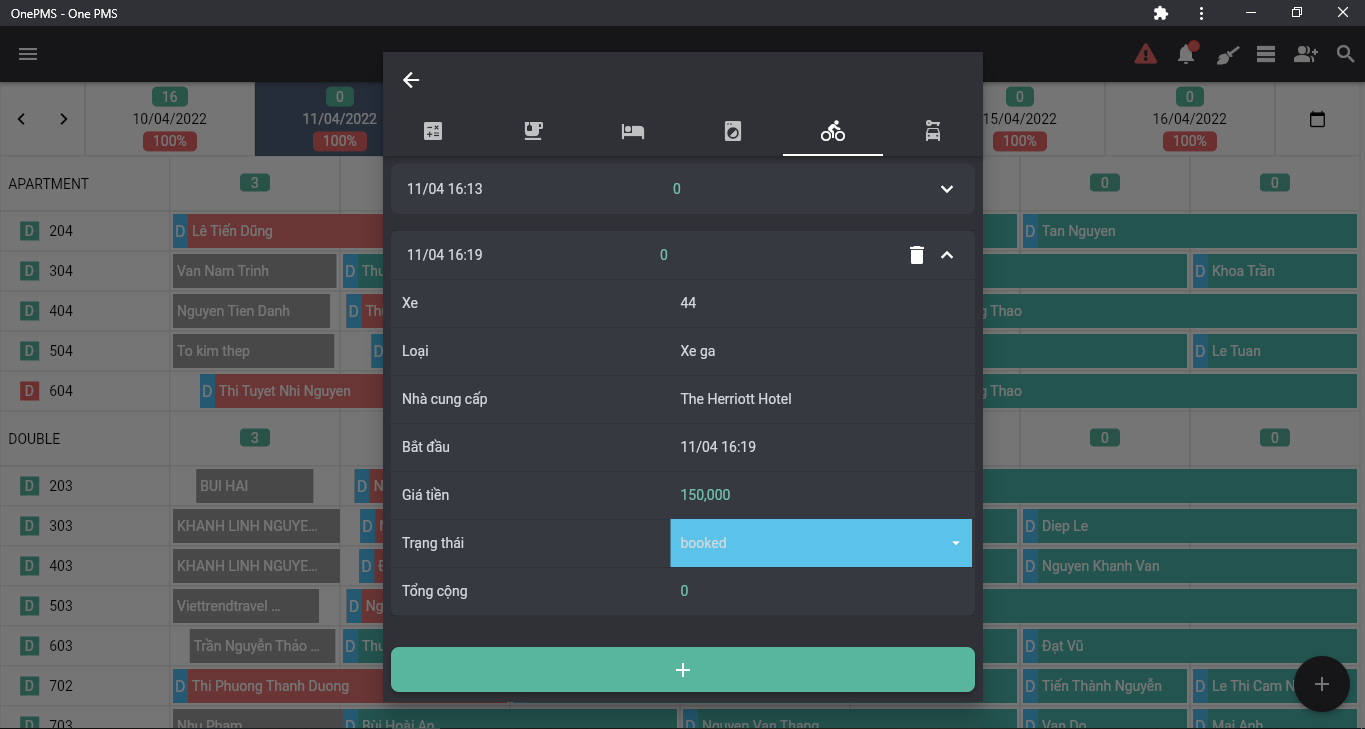Image resolution: width=1365 pixels, height=729 pixels.
Task: Open Van Nam Trinh booking
Action: tap(254, 271)
